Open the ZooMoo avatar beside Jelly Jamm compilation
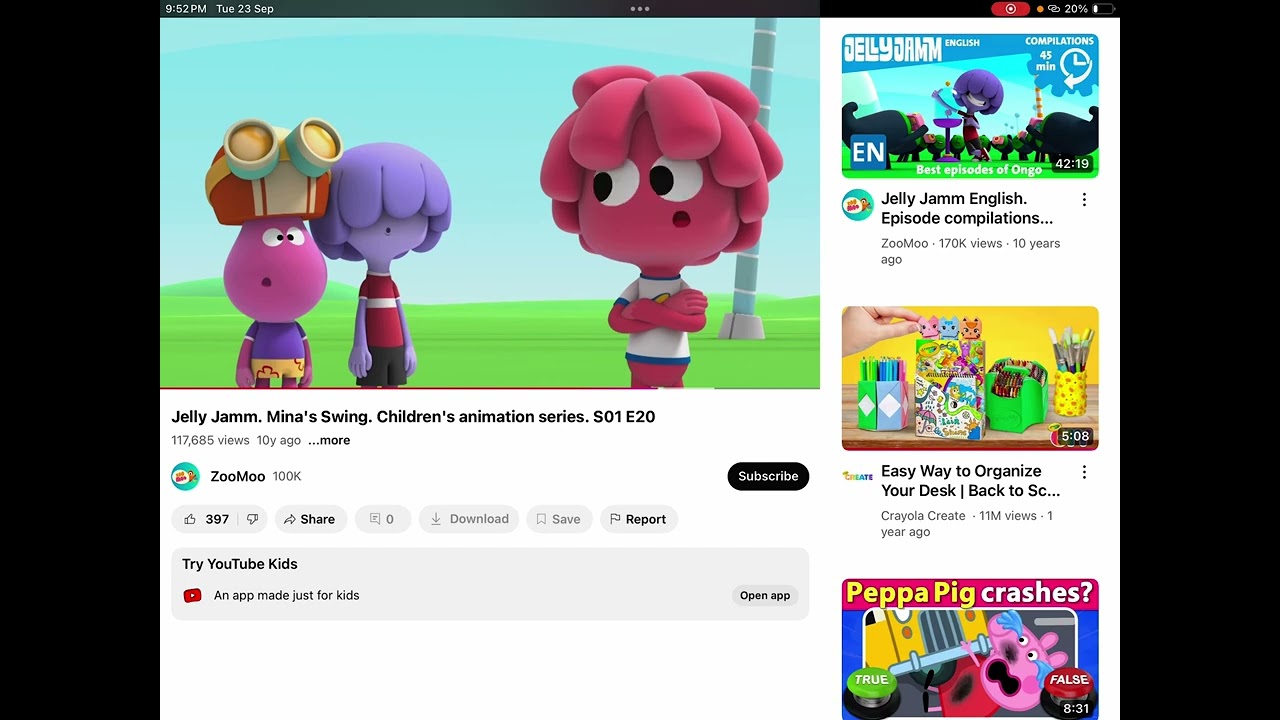 [x=857, y=205]
